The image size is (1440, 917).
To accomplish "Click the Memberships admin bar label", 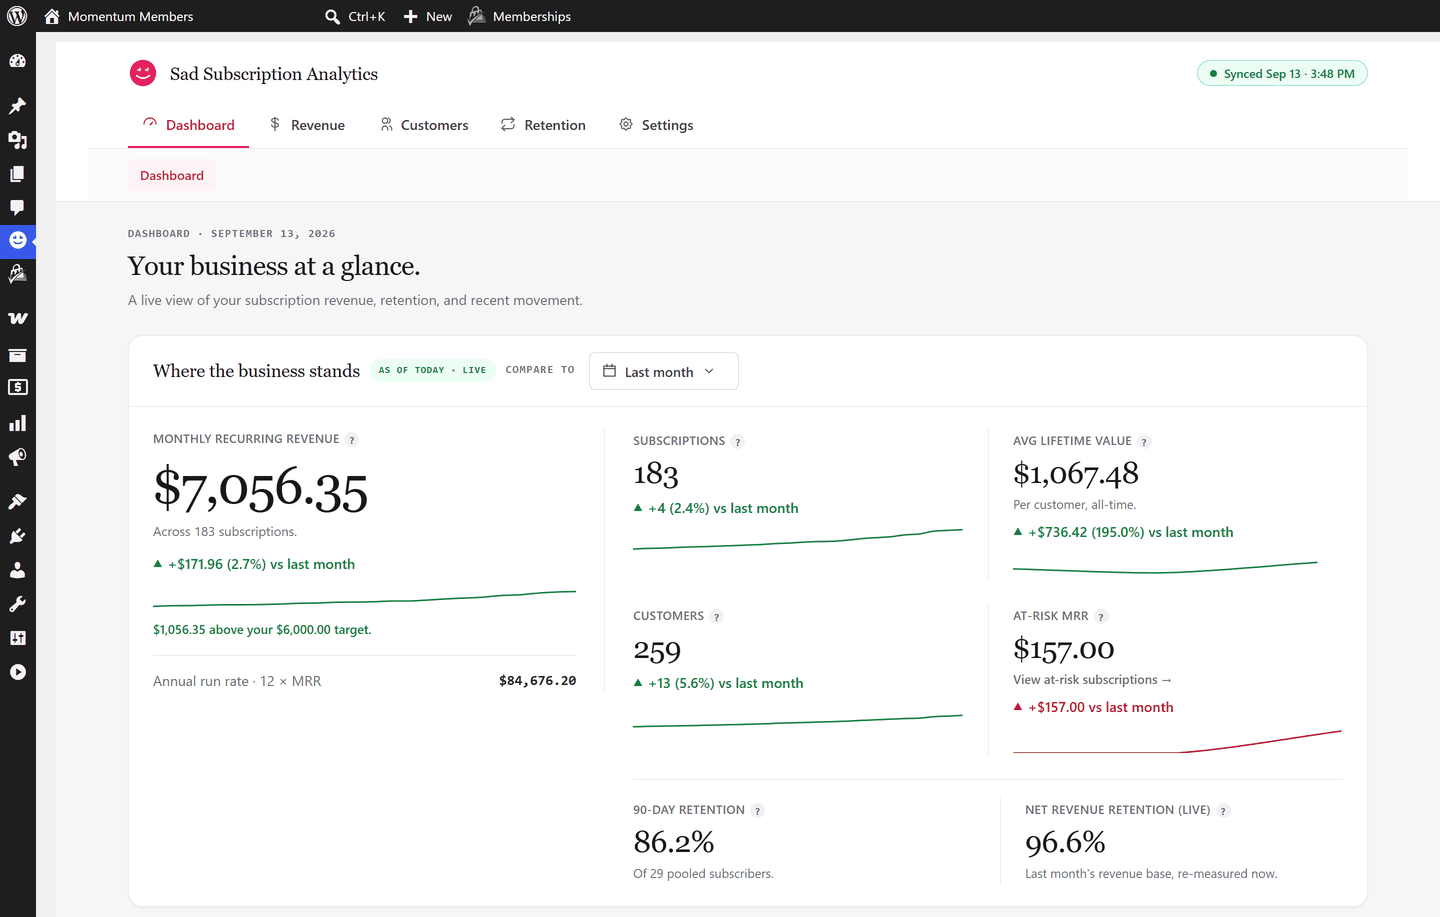I will click(532, 16).
